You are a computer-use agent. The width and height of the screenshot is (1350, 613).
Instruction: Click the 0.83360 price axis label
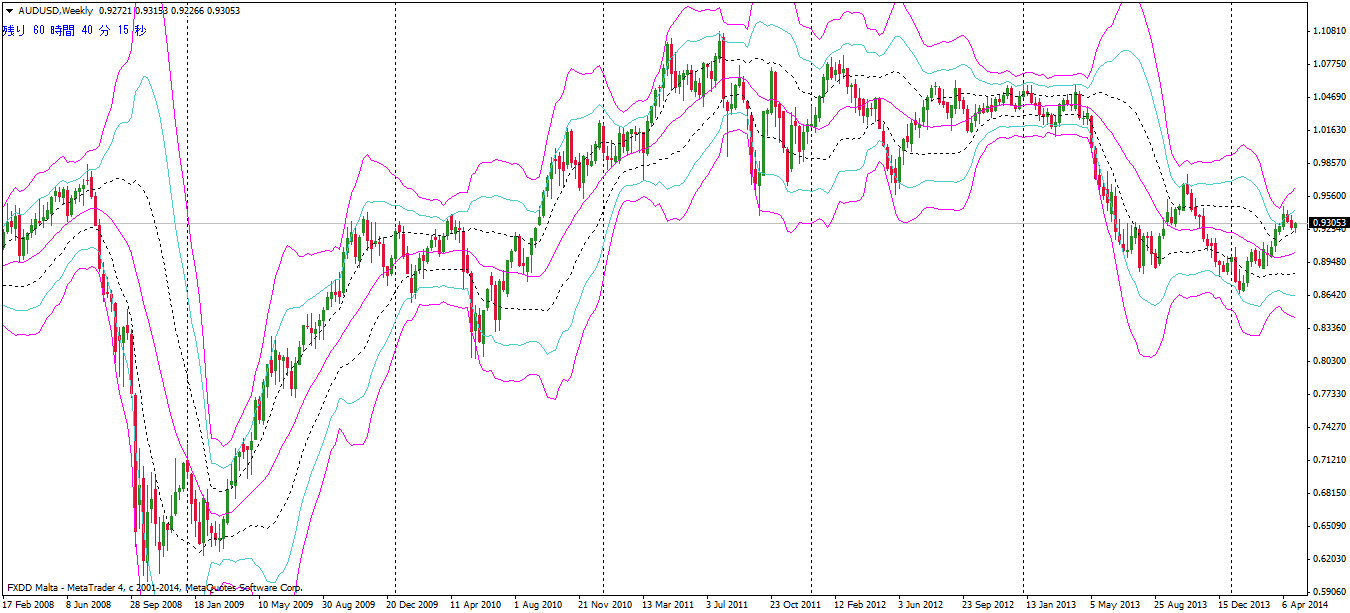[x=1328, y=328]
